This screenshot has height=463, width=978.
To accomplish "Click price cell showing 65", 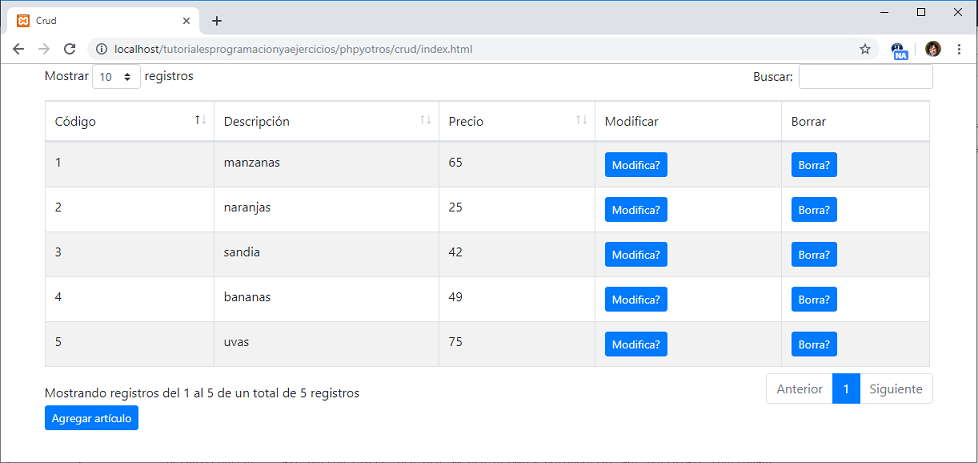I will 517,164.
